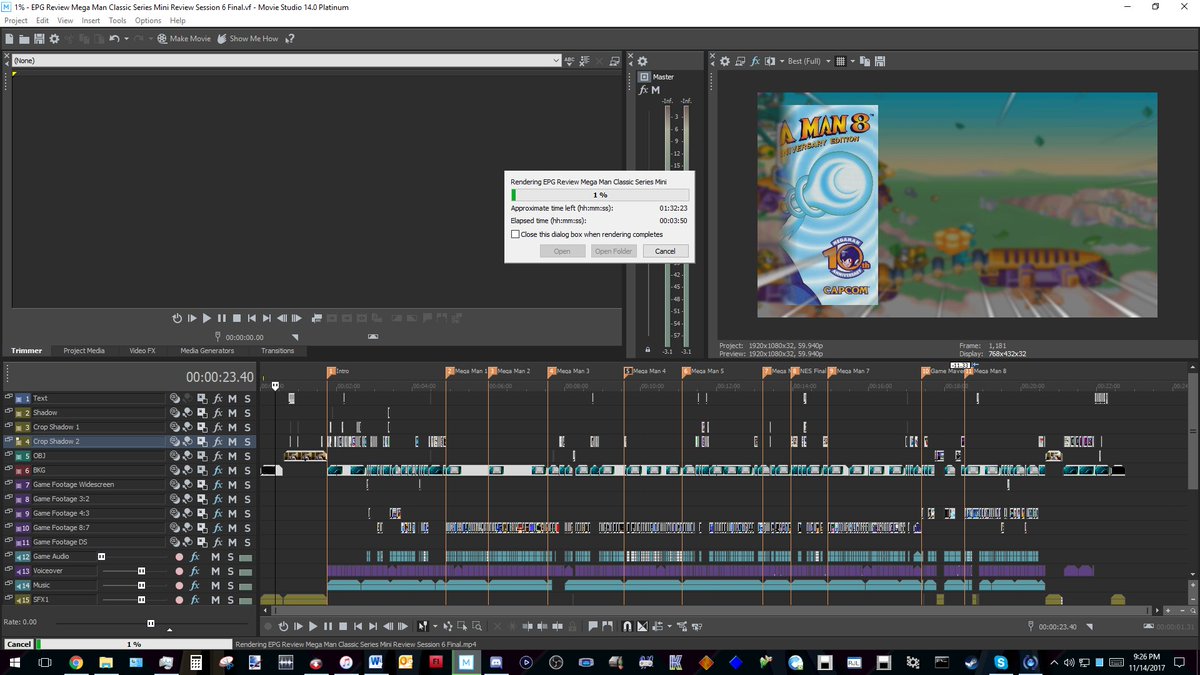Click the preview Video FX icon
The image size is (1200, 675).
point(756,61)
